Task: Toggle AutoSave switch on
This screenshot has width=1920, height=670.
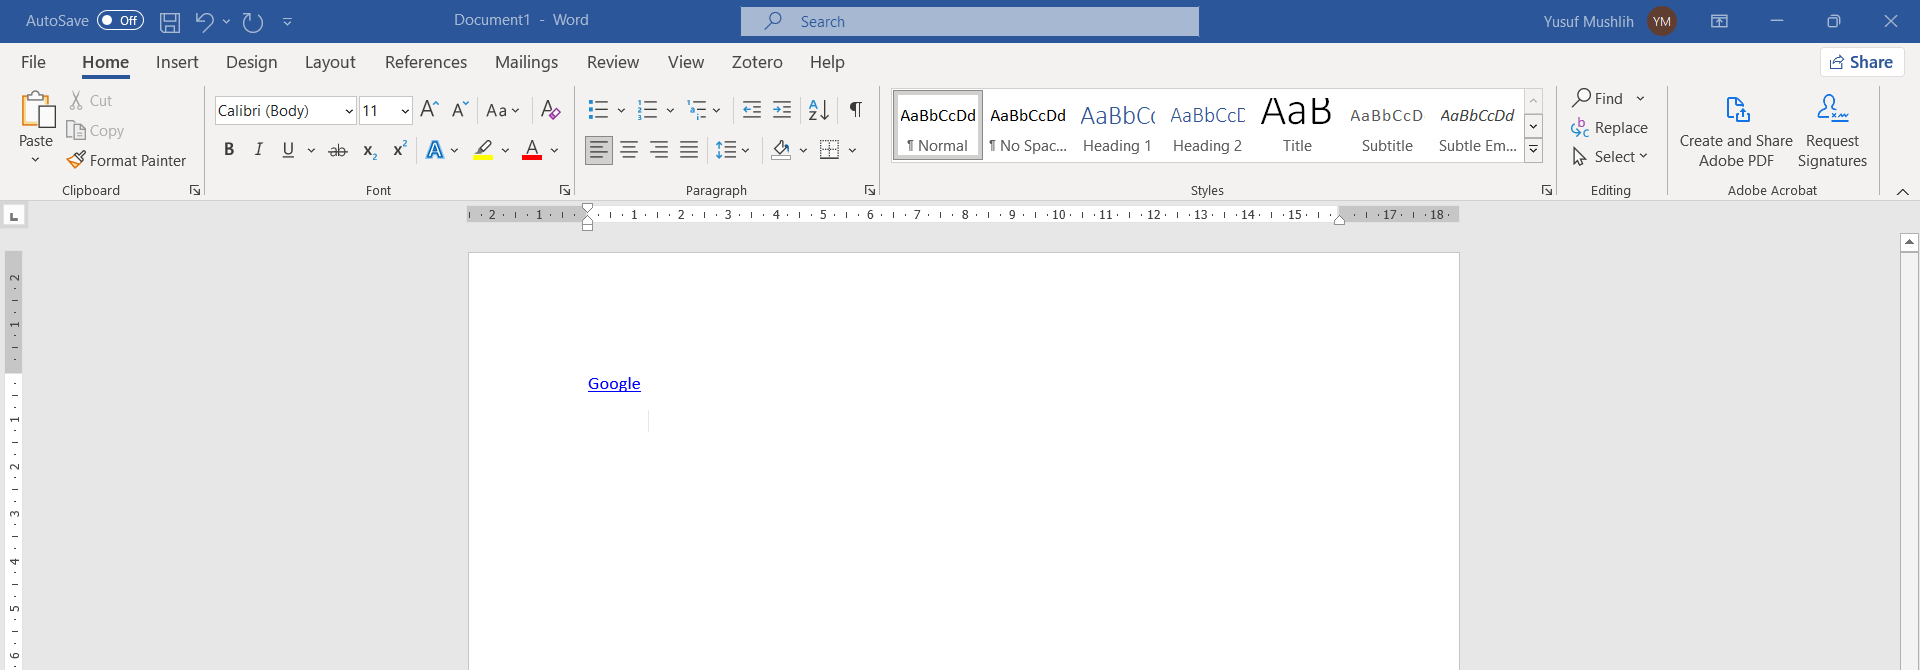Action: (120, 21)
